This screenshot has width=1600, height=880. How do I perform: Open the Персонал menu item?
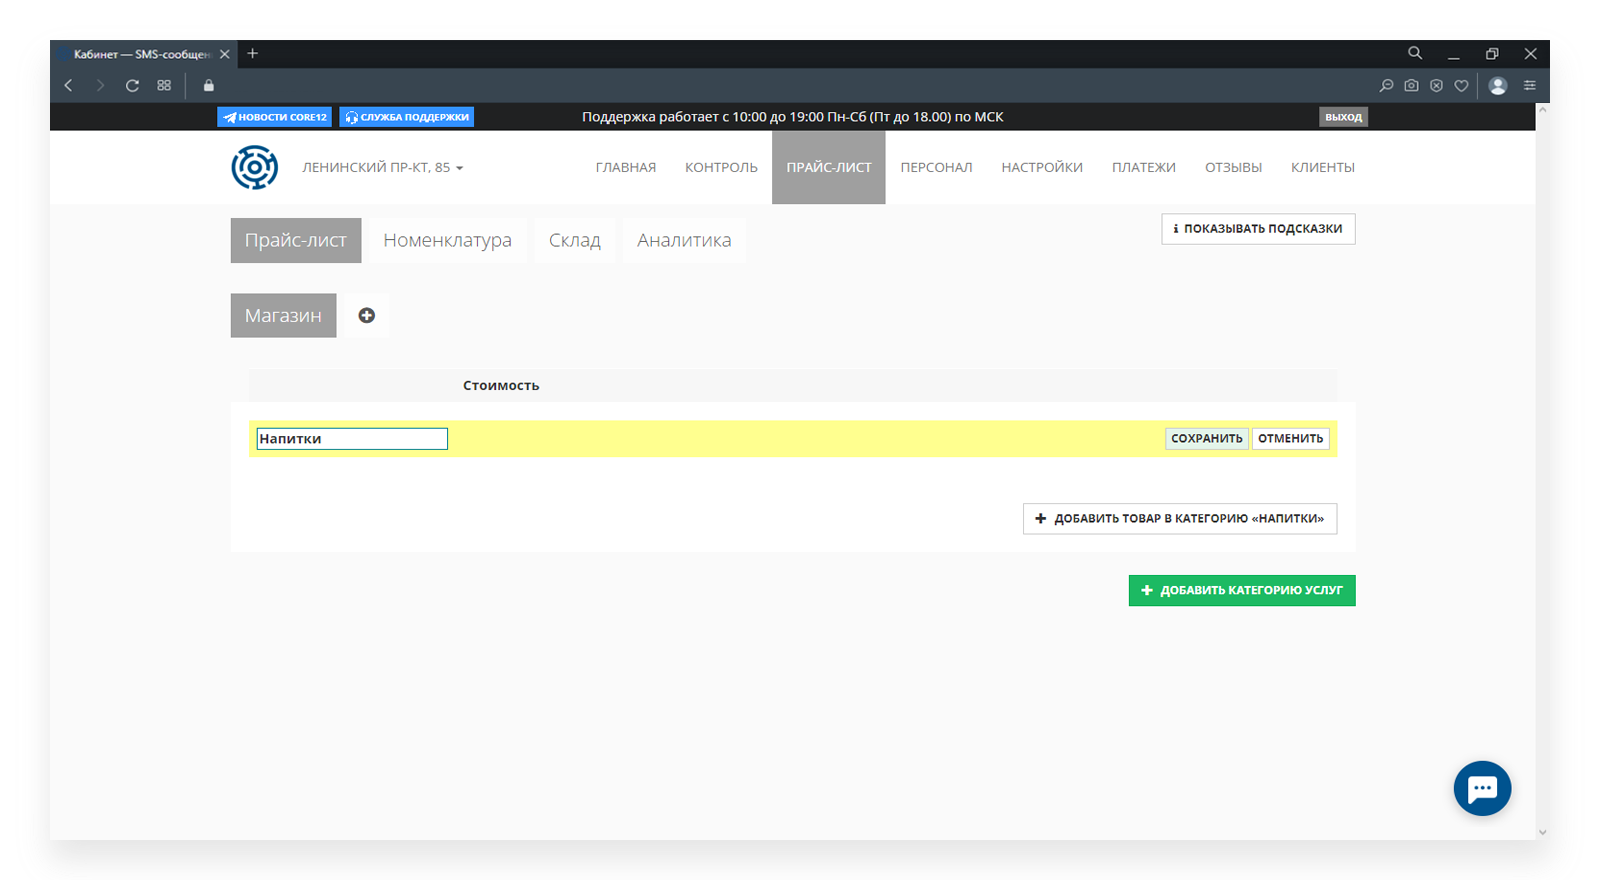click(x=936, y=168)
